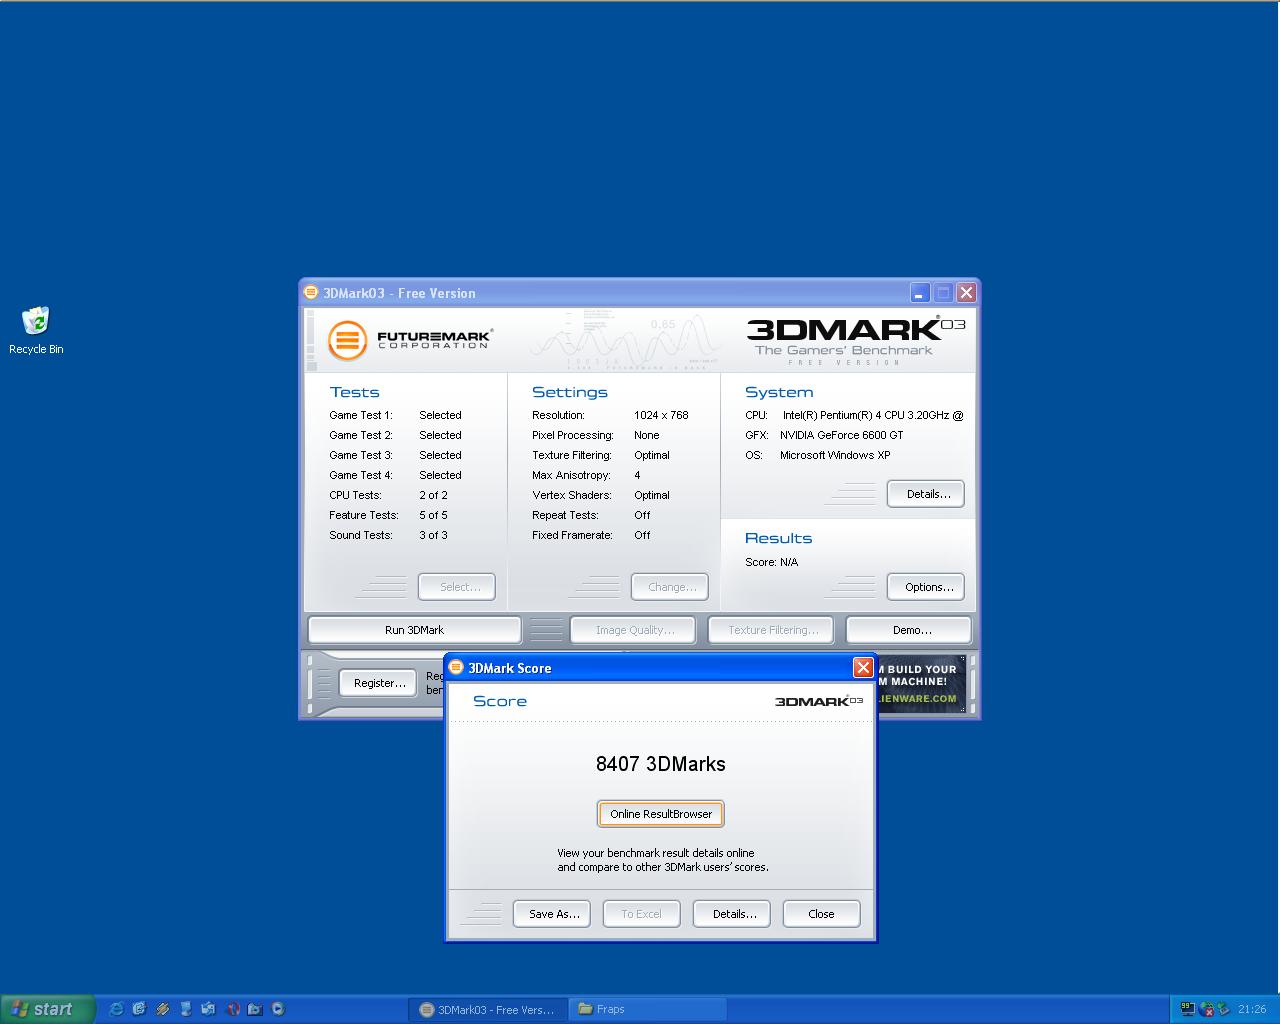The height and width of the screenshot is (1024, 1280).
Task: Click the Futuremark Corporation logo
Action: 410,340
